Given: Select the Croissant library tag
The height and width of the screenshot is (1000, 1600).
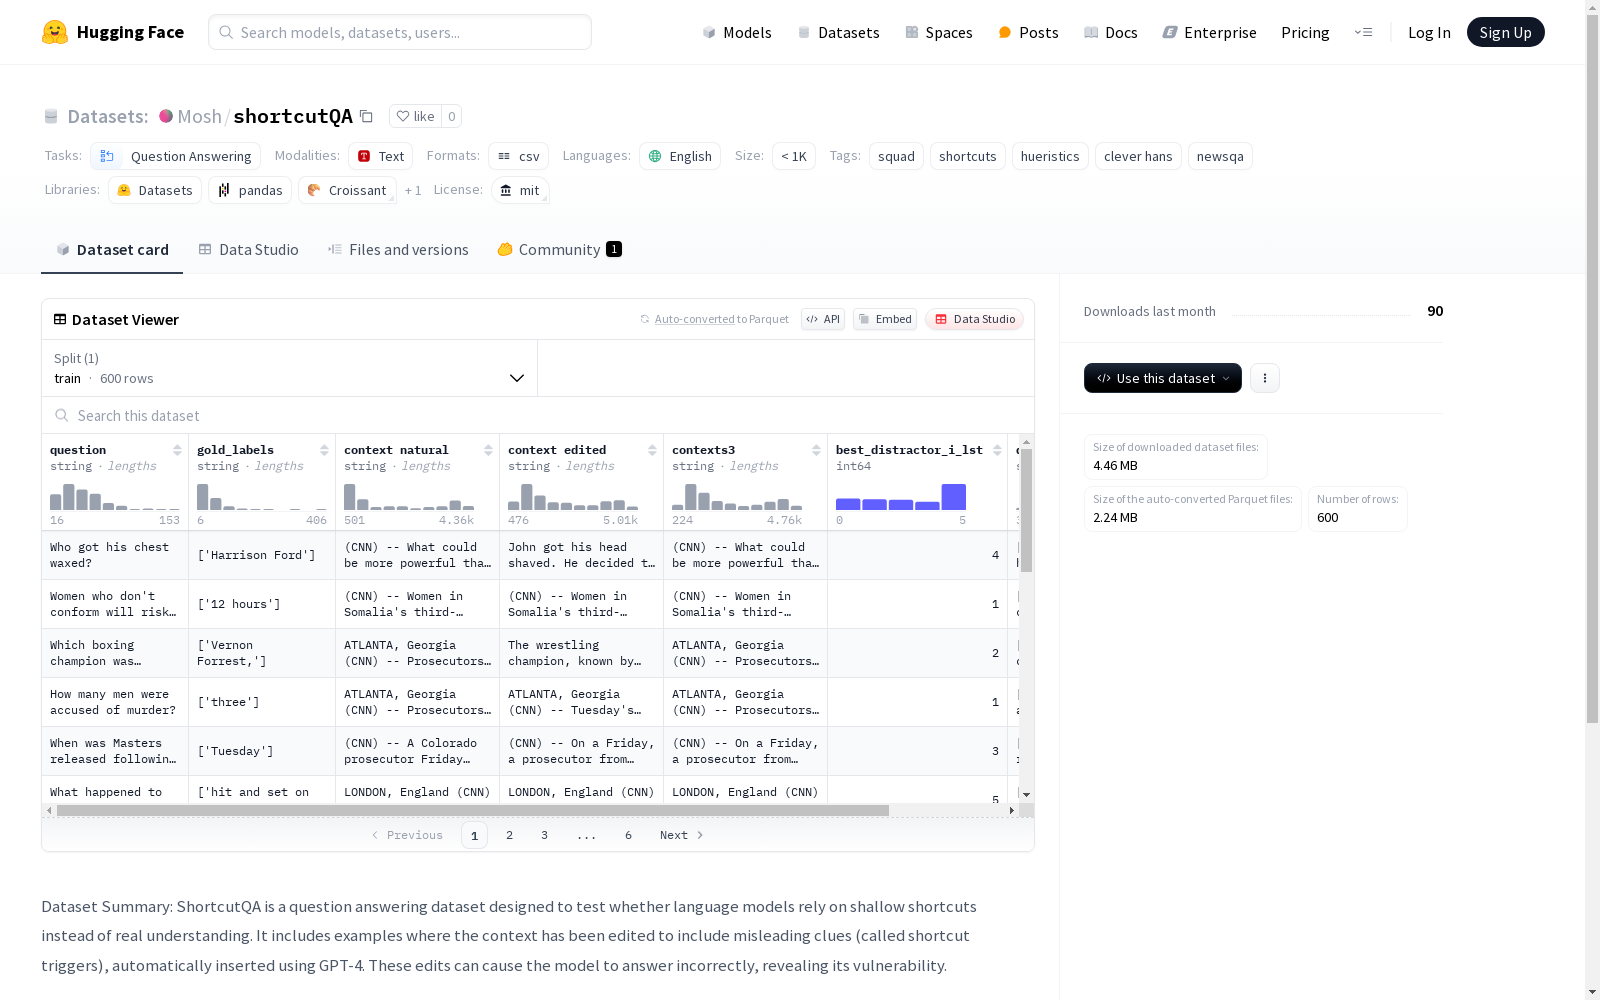Looking at the screenshot, I should [x=347, y=190].
